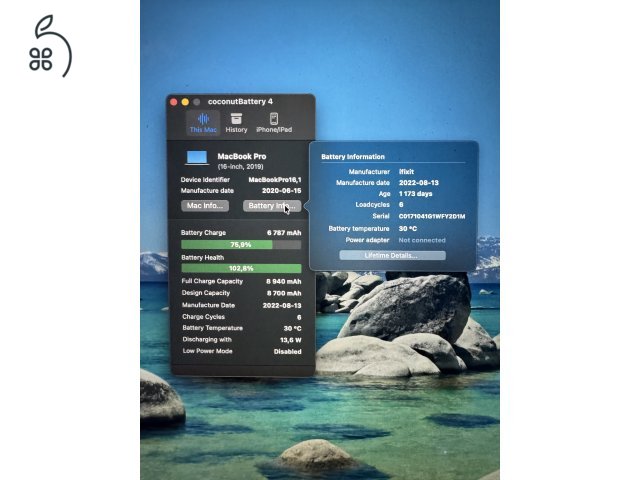Open the History archive box tab
The image size is (640, 480).
[x=236, y=123]
